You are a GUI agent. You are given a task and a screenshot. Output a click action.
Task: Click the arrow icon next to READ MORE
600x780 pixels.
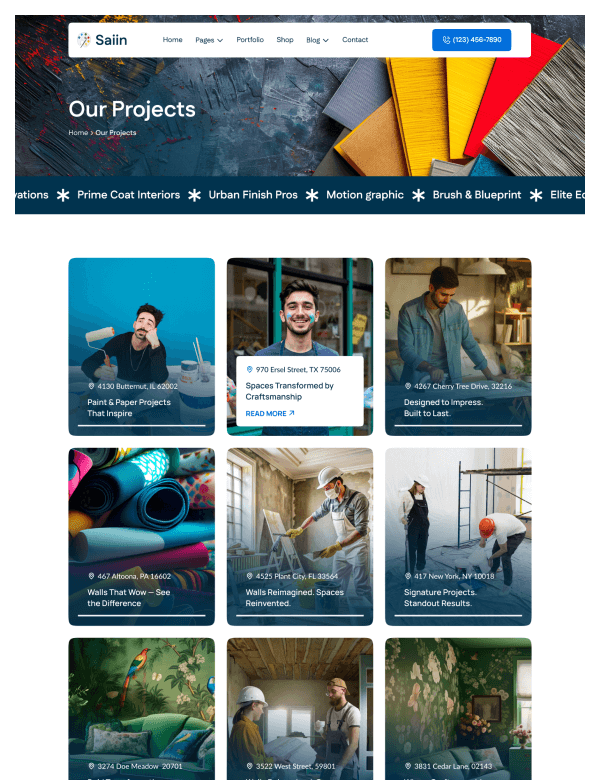click(x=292, y=413)
